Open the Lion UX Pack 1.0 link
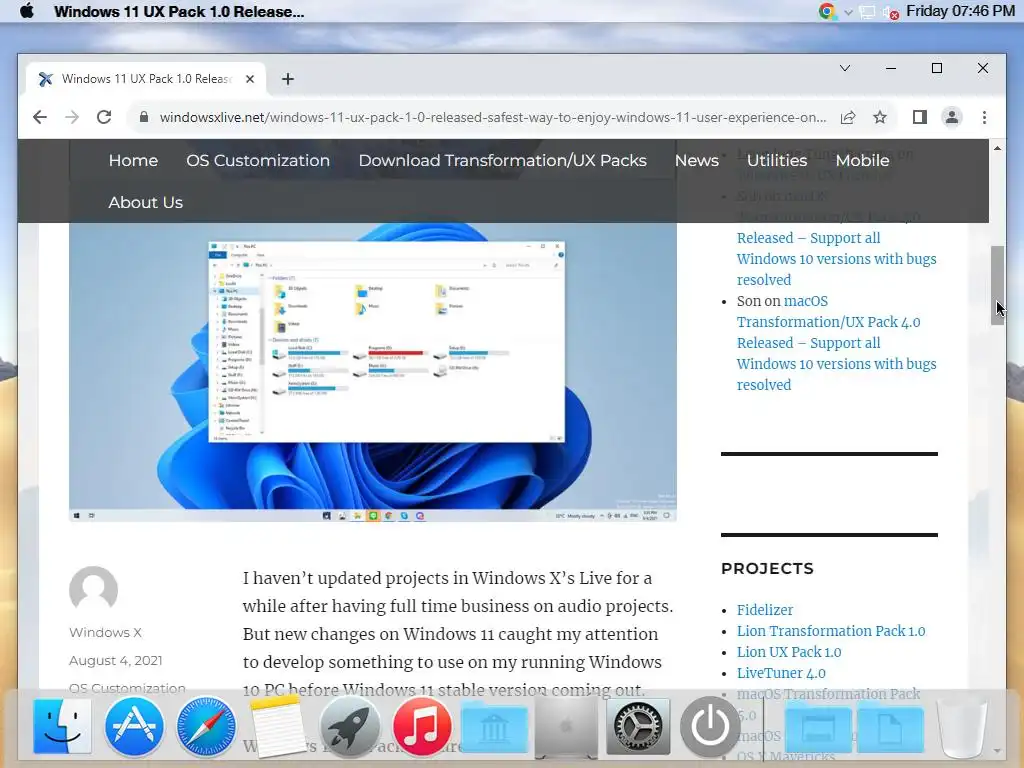The width and height of the screenshot is (1024, 768). [789, 652]
